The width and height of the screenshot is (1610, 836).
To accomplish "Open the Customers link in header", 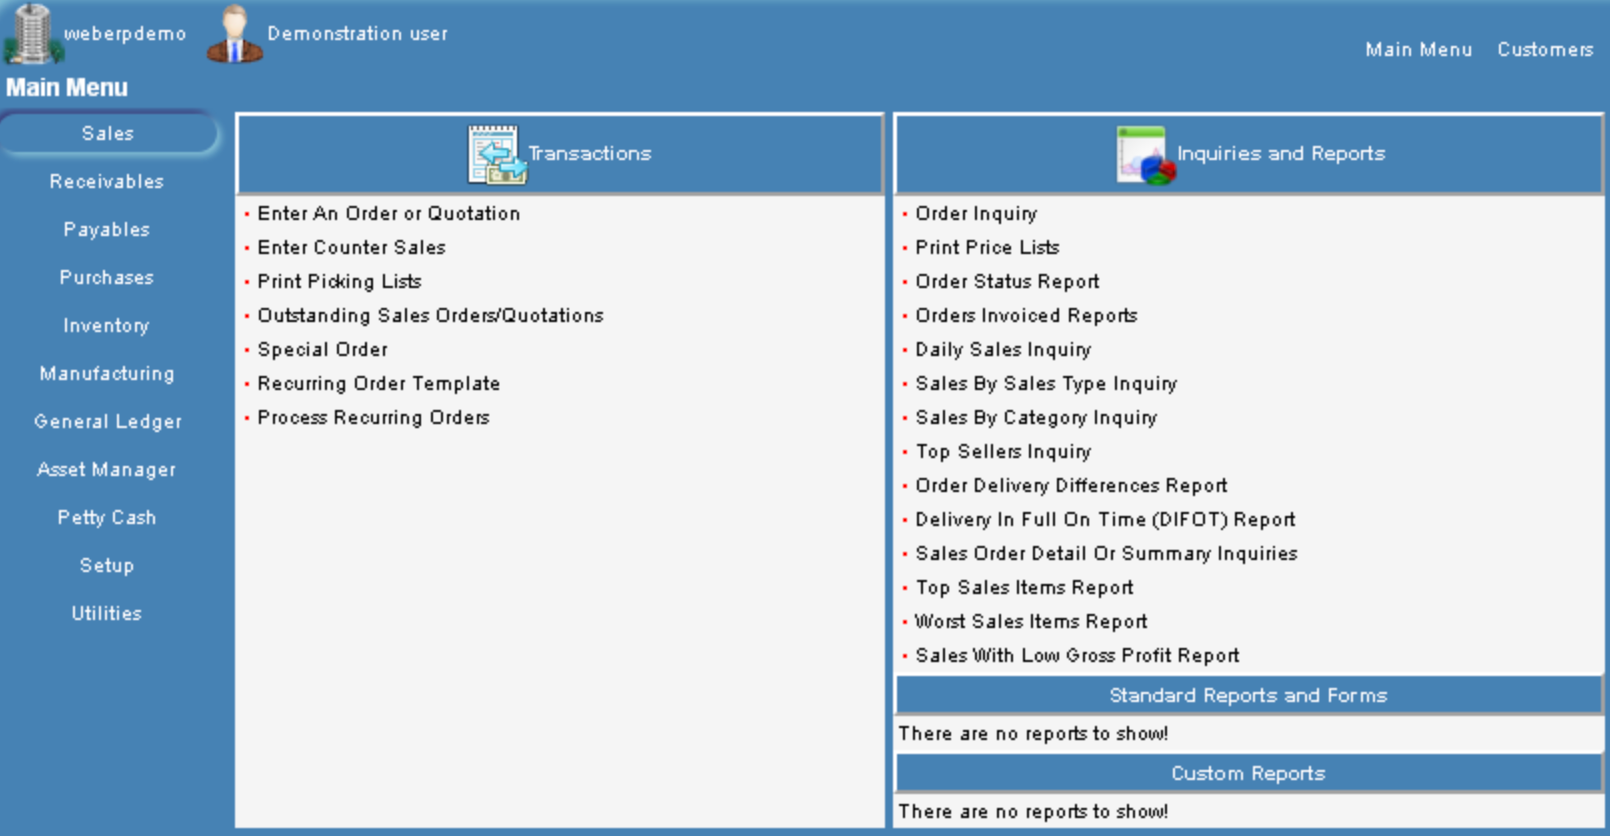I will (x=1544, y=50).
